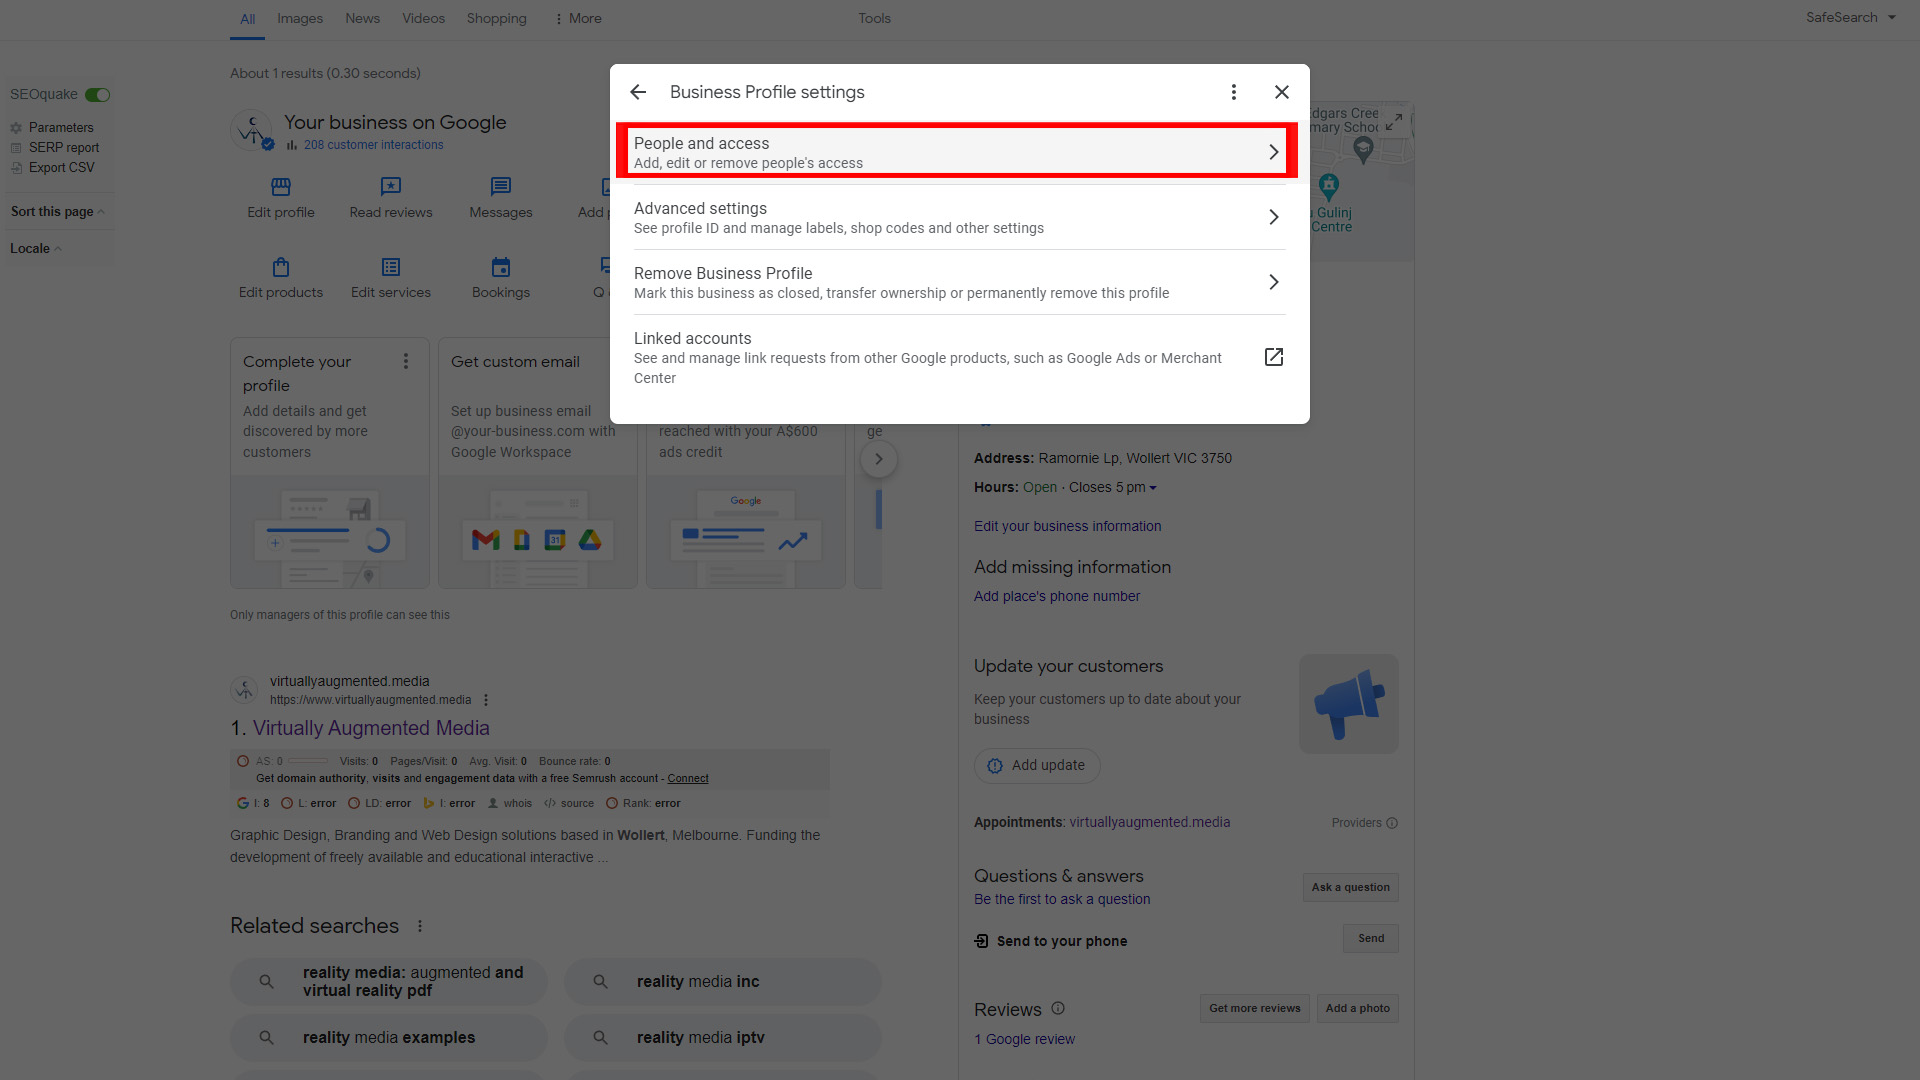Export results as CSV
Screen dimensions: 1920x1080
click(x=61, y=167)
